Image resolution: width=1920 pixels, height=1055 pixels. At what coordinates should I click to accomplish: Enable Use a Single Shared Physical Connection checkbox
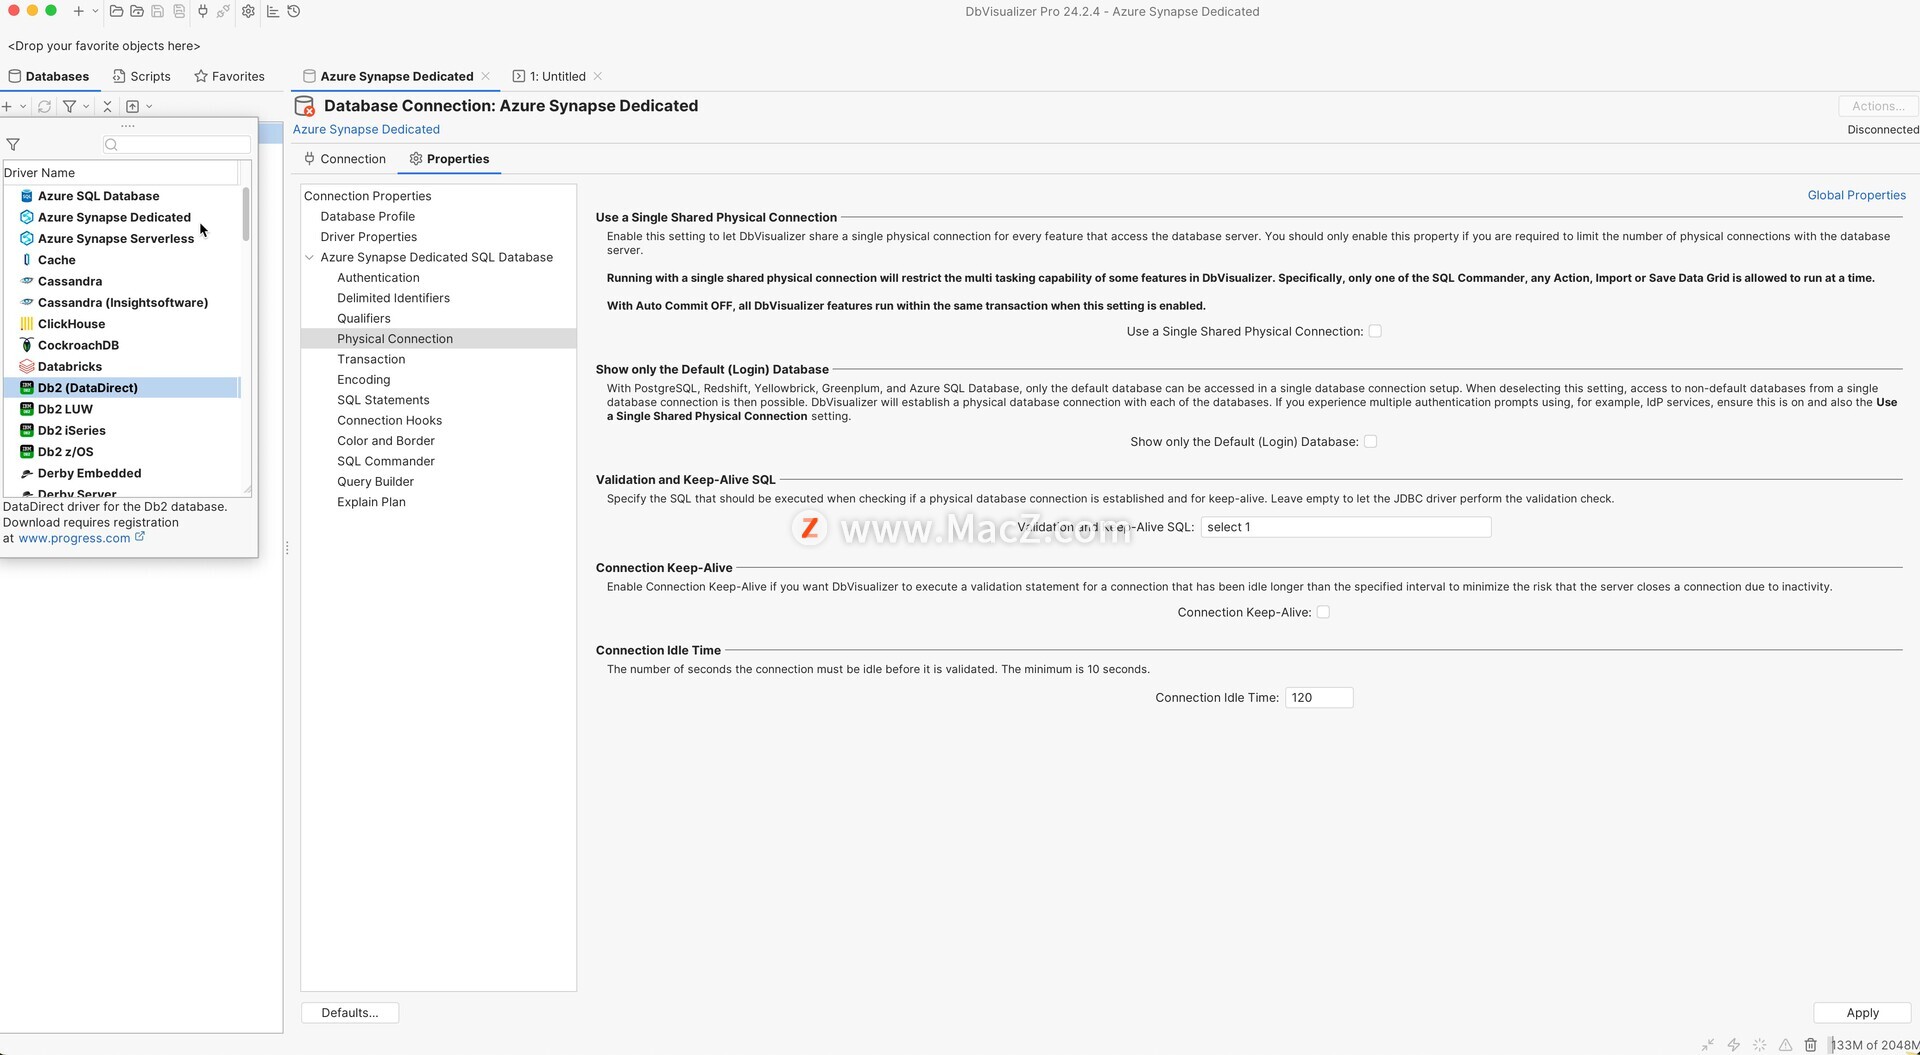1375,331
